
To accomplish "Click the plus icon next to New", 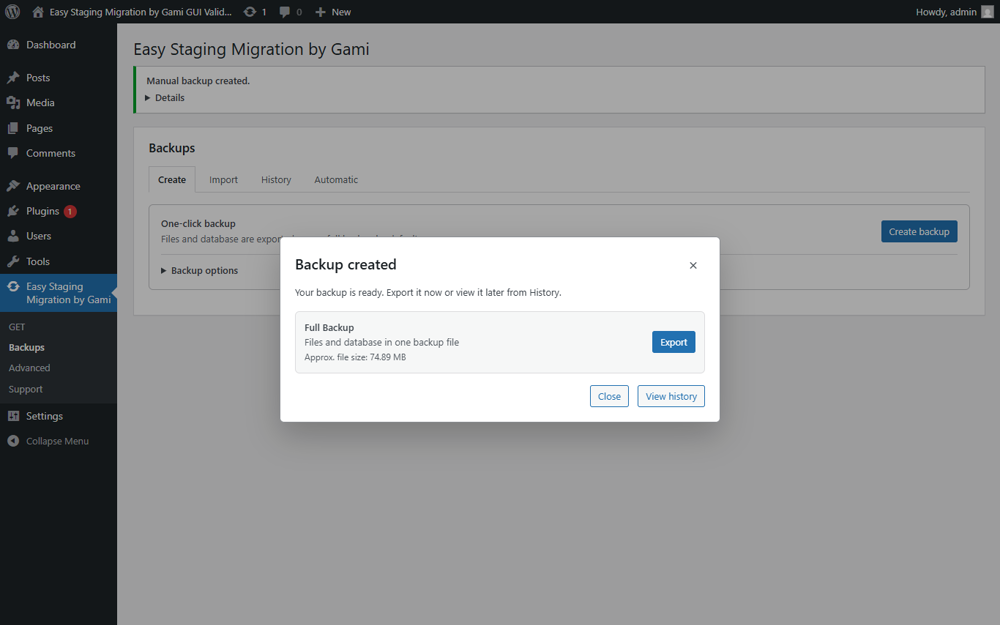I will pos(320,12).
